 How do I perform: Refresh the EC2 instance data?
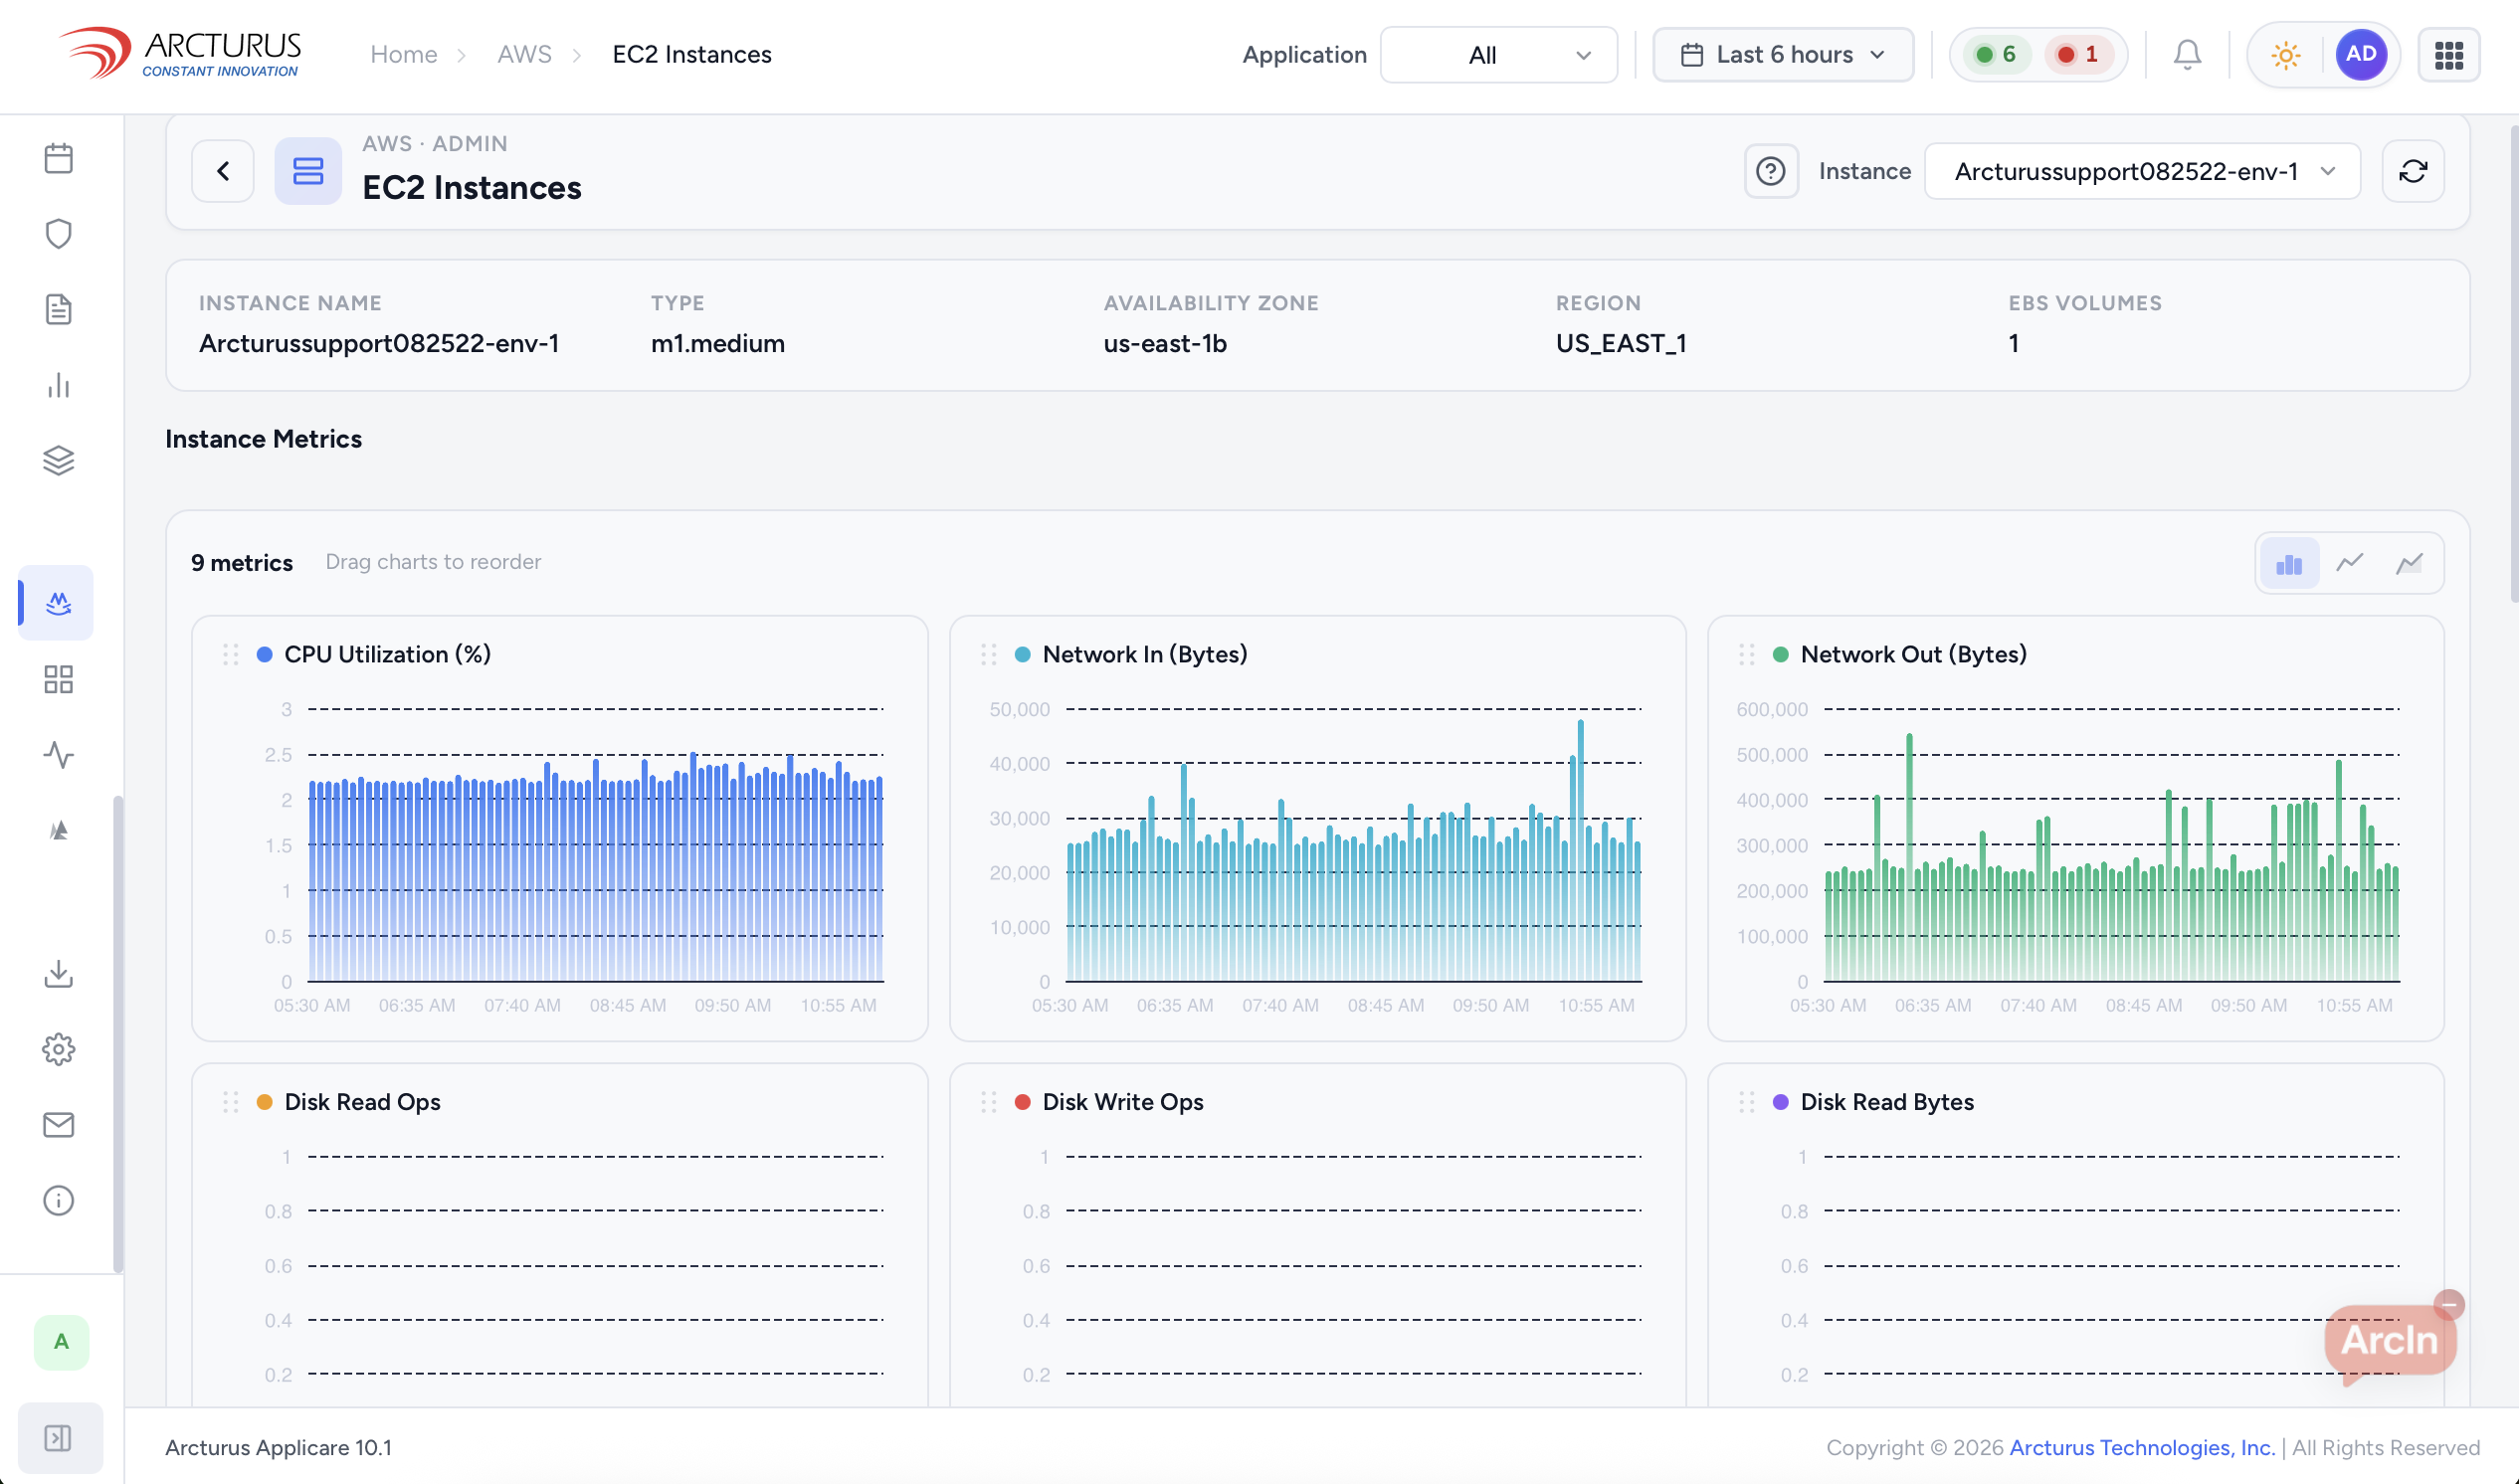[2412, 171]
